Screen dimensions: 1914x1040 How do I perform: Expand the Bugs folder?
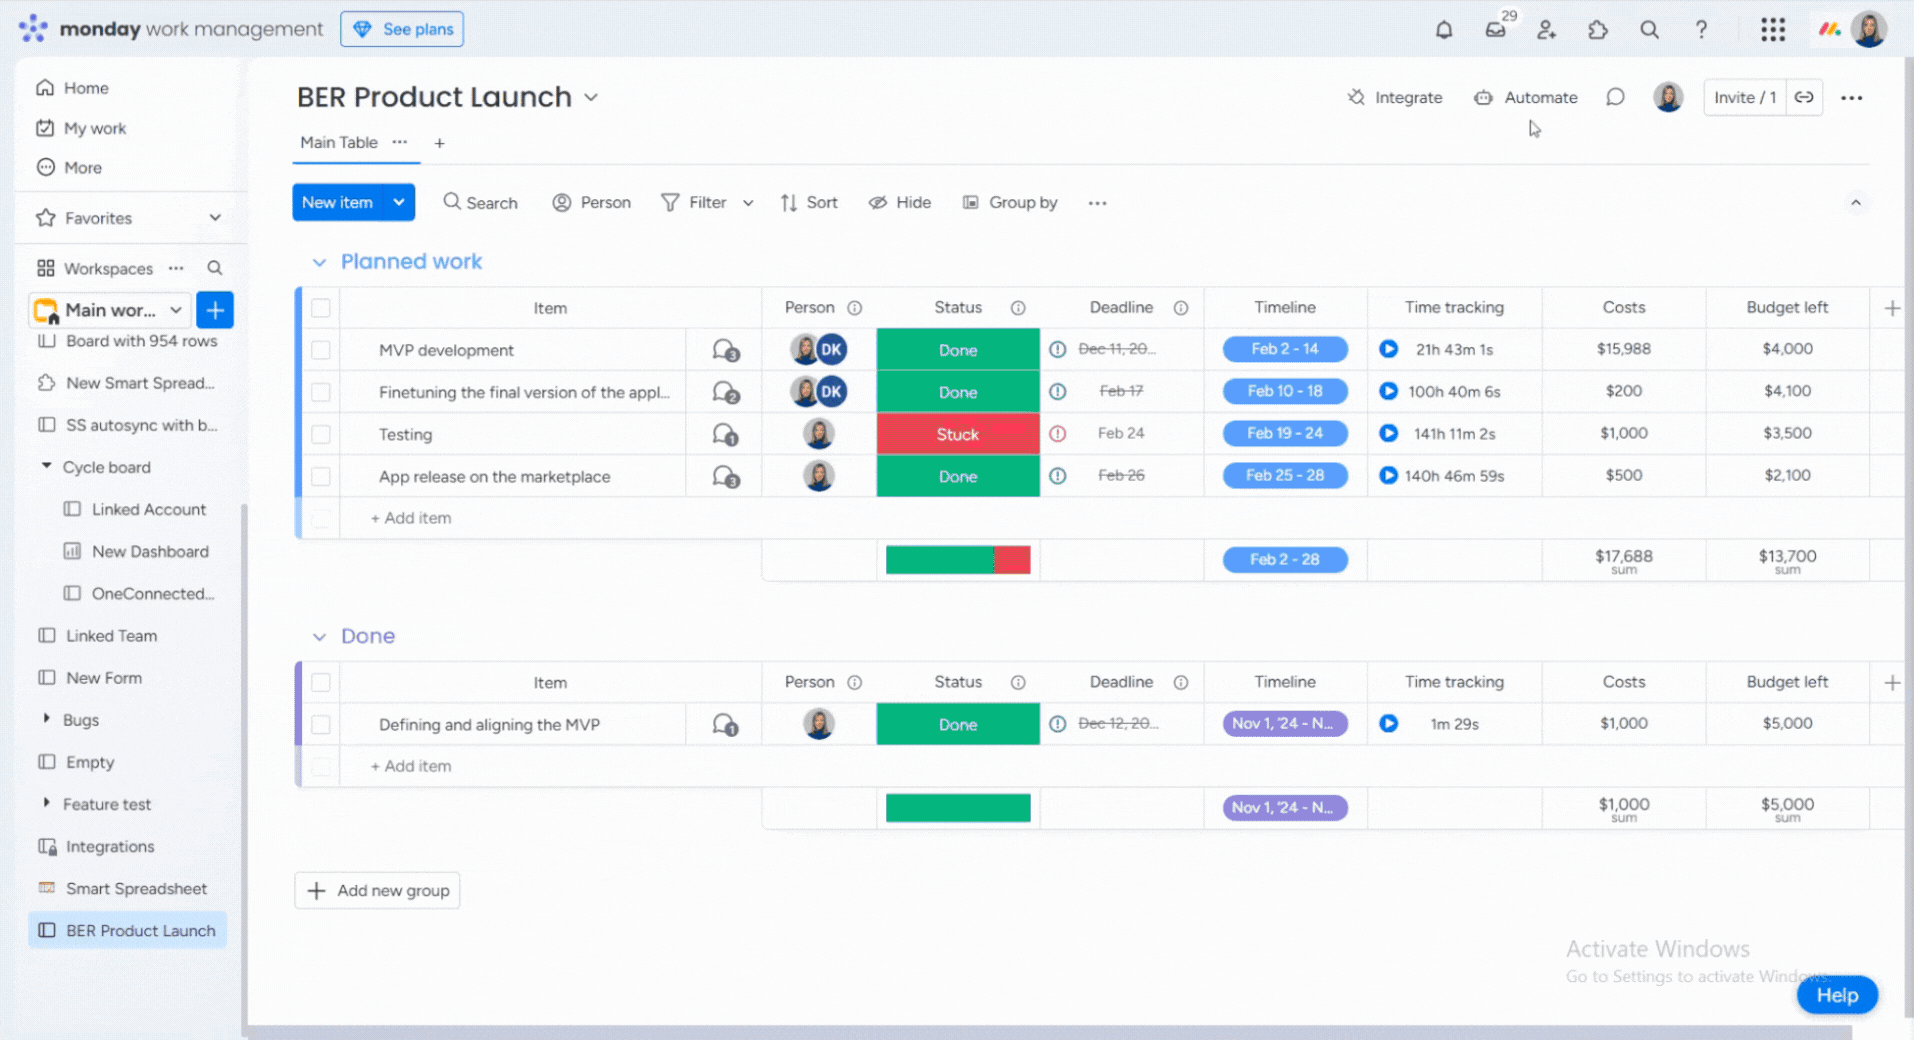click(46, 719)
